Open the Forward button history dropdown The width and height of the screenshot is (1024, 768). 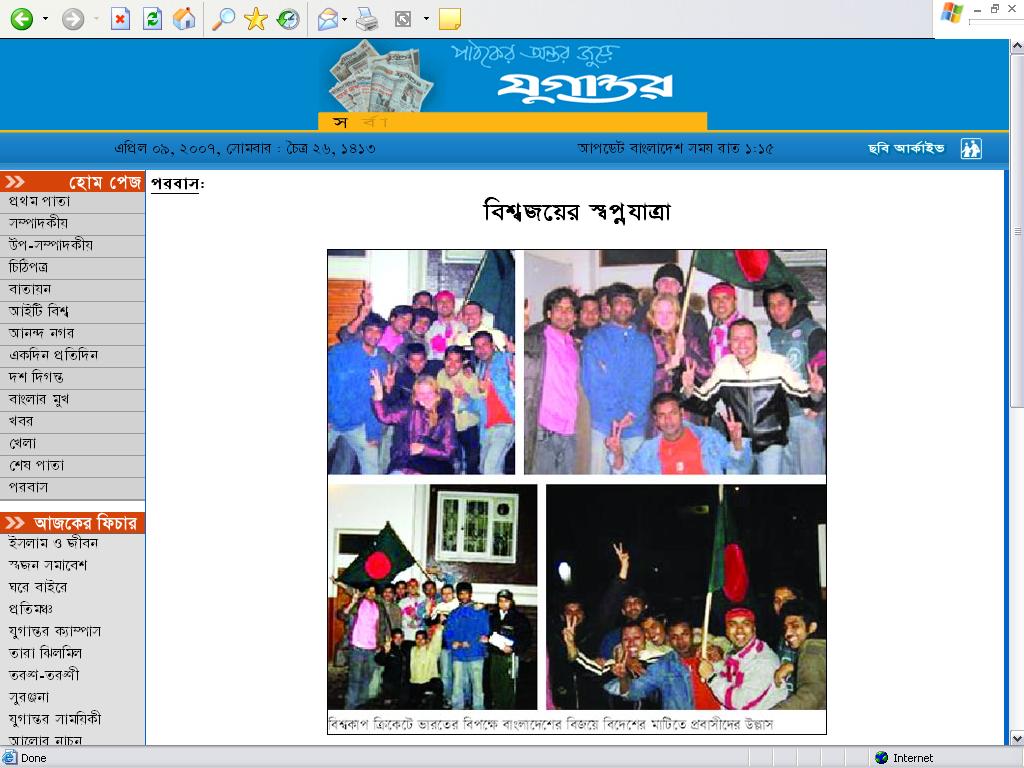95,19
